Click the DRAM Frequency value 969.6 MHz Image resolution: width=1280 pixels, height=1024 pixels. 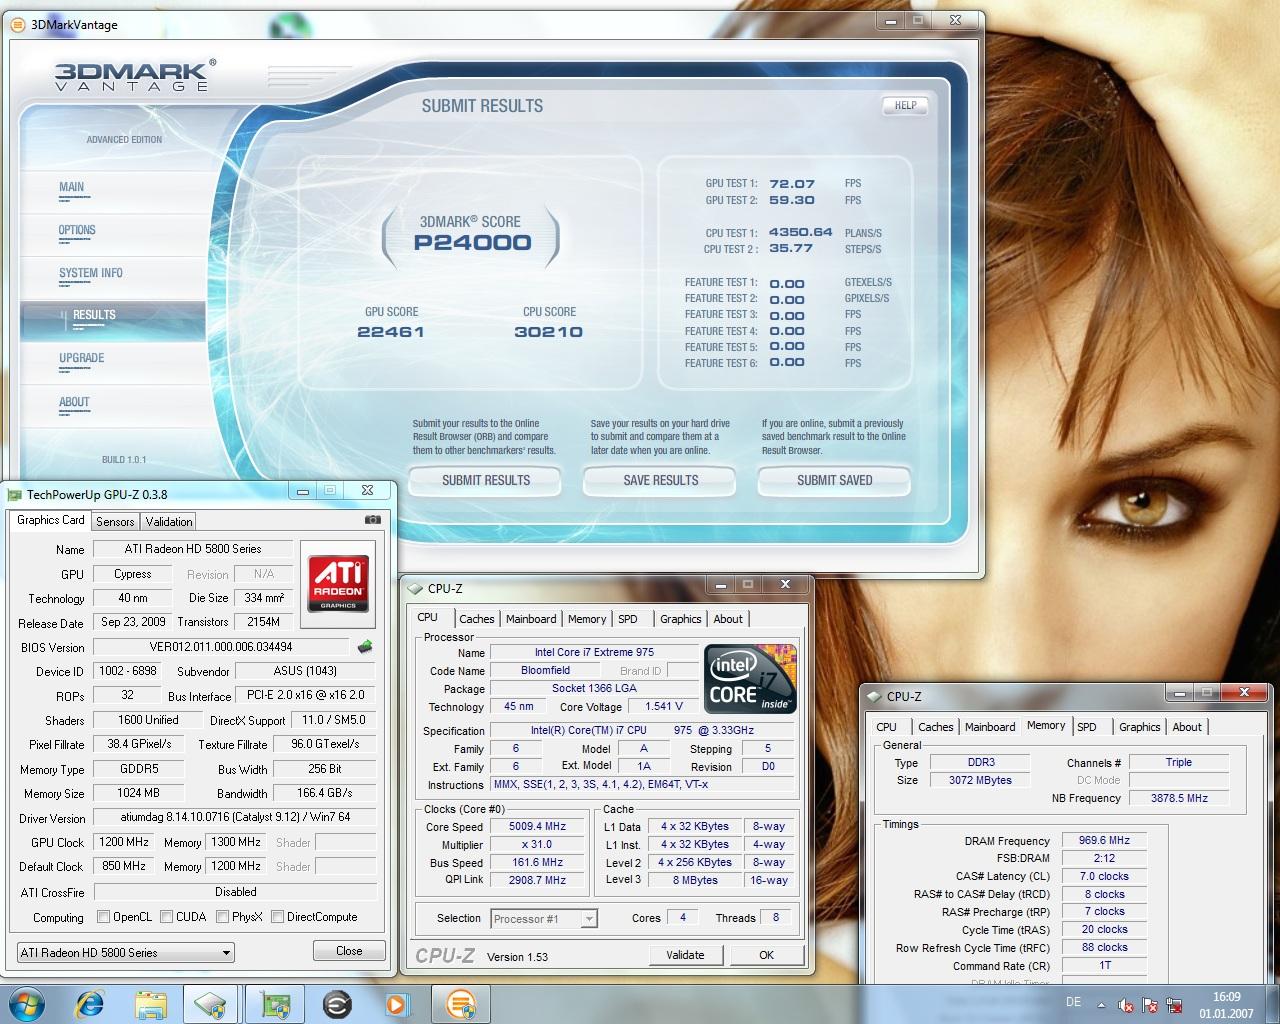pos(1105,841)
